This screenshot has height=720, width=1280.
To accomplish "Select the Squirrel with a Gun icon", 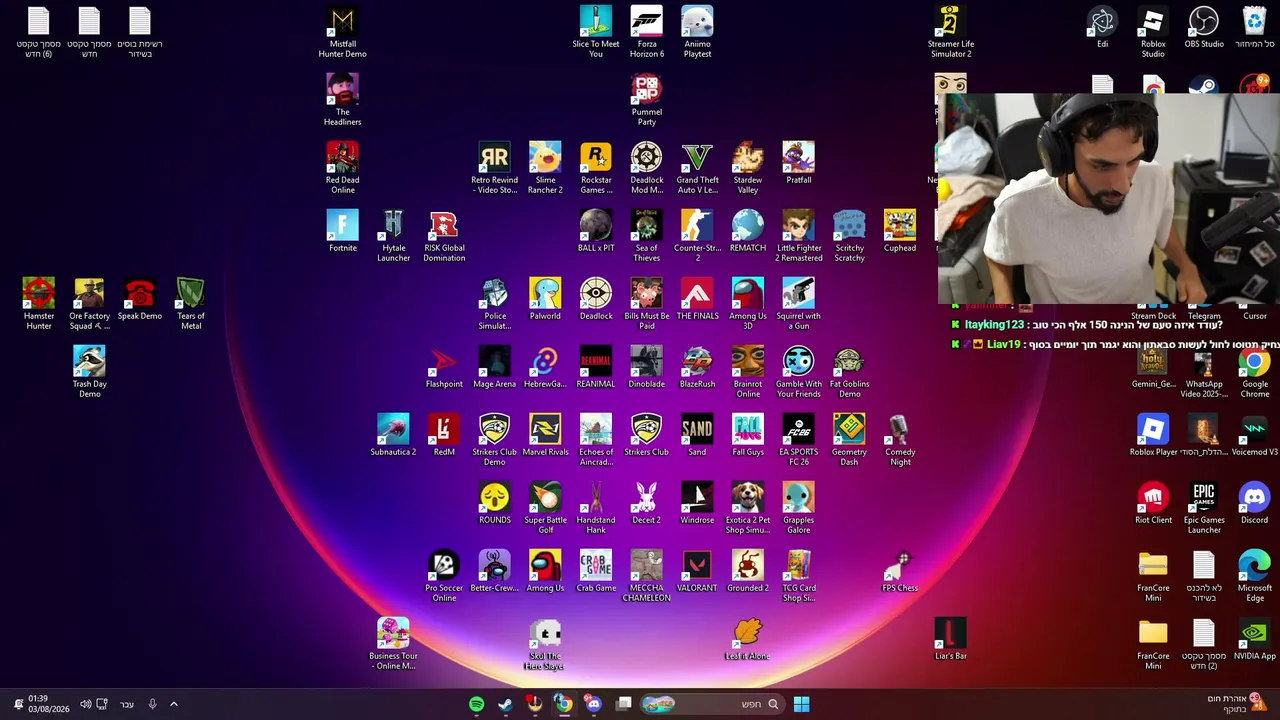I will click(798, 304).
